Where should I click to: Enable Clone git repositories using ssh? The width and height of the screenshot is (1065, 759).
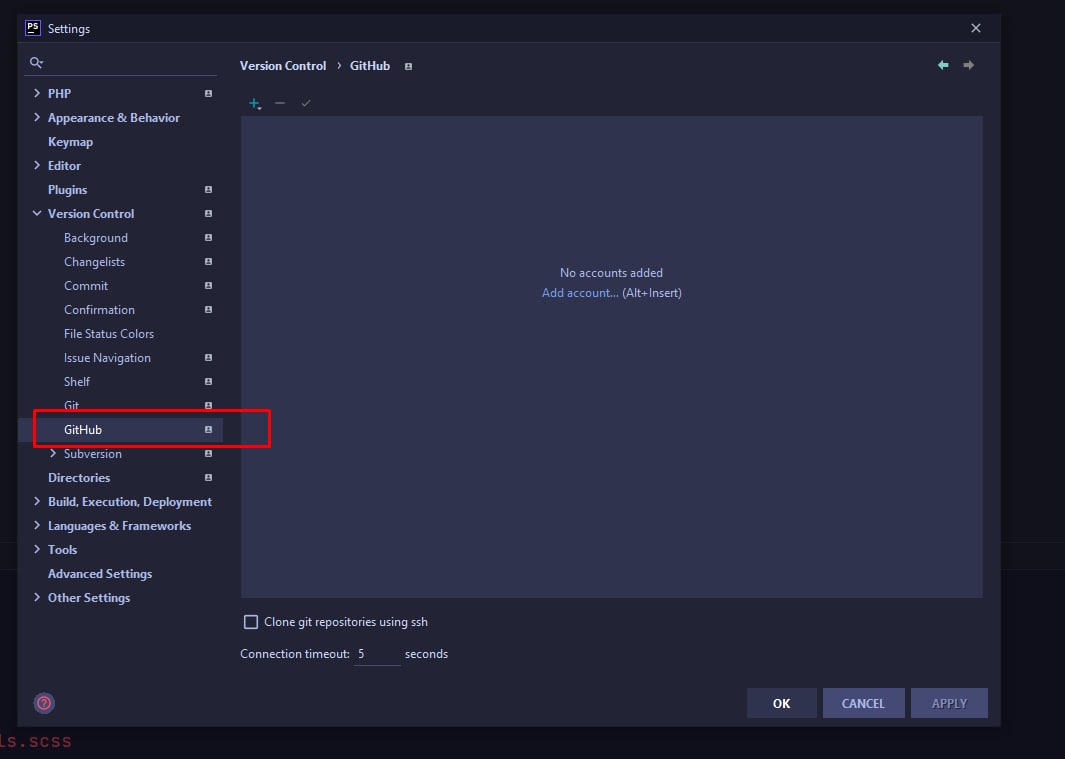click(x=251, y=622)
